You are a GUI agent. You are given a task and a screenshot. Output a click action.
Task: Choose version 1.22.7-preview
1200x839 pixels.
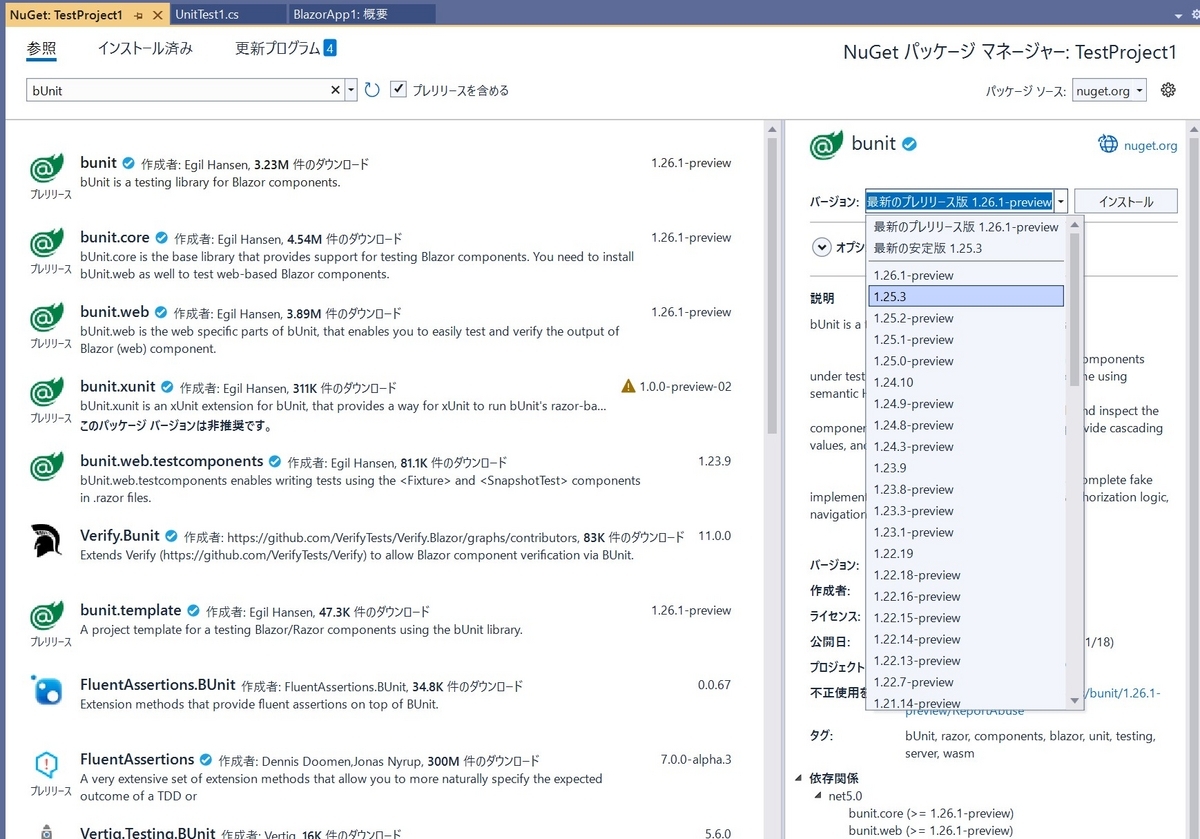click(966, 682)
